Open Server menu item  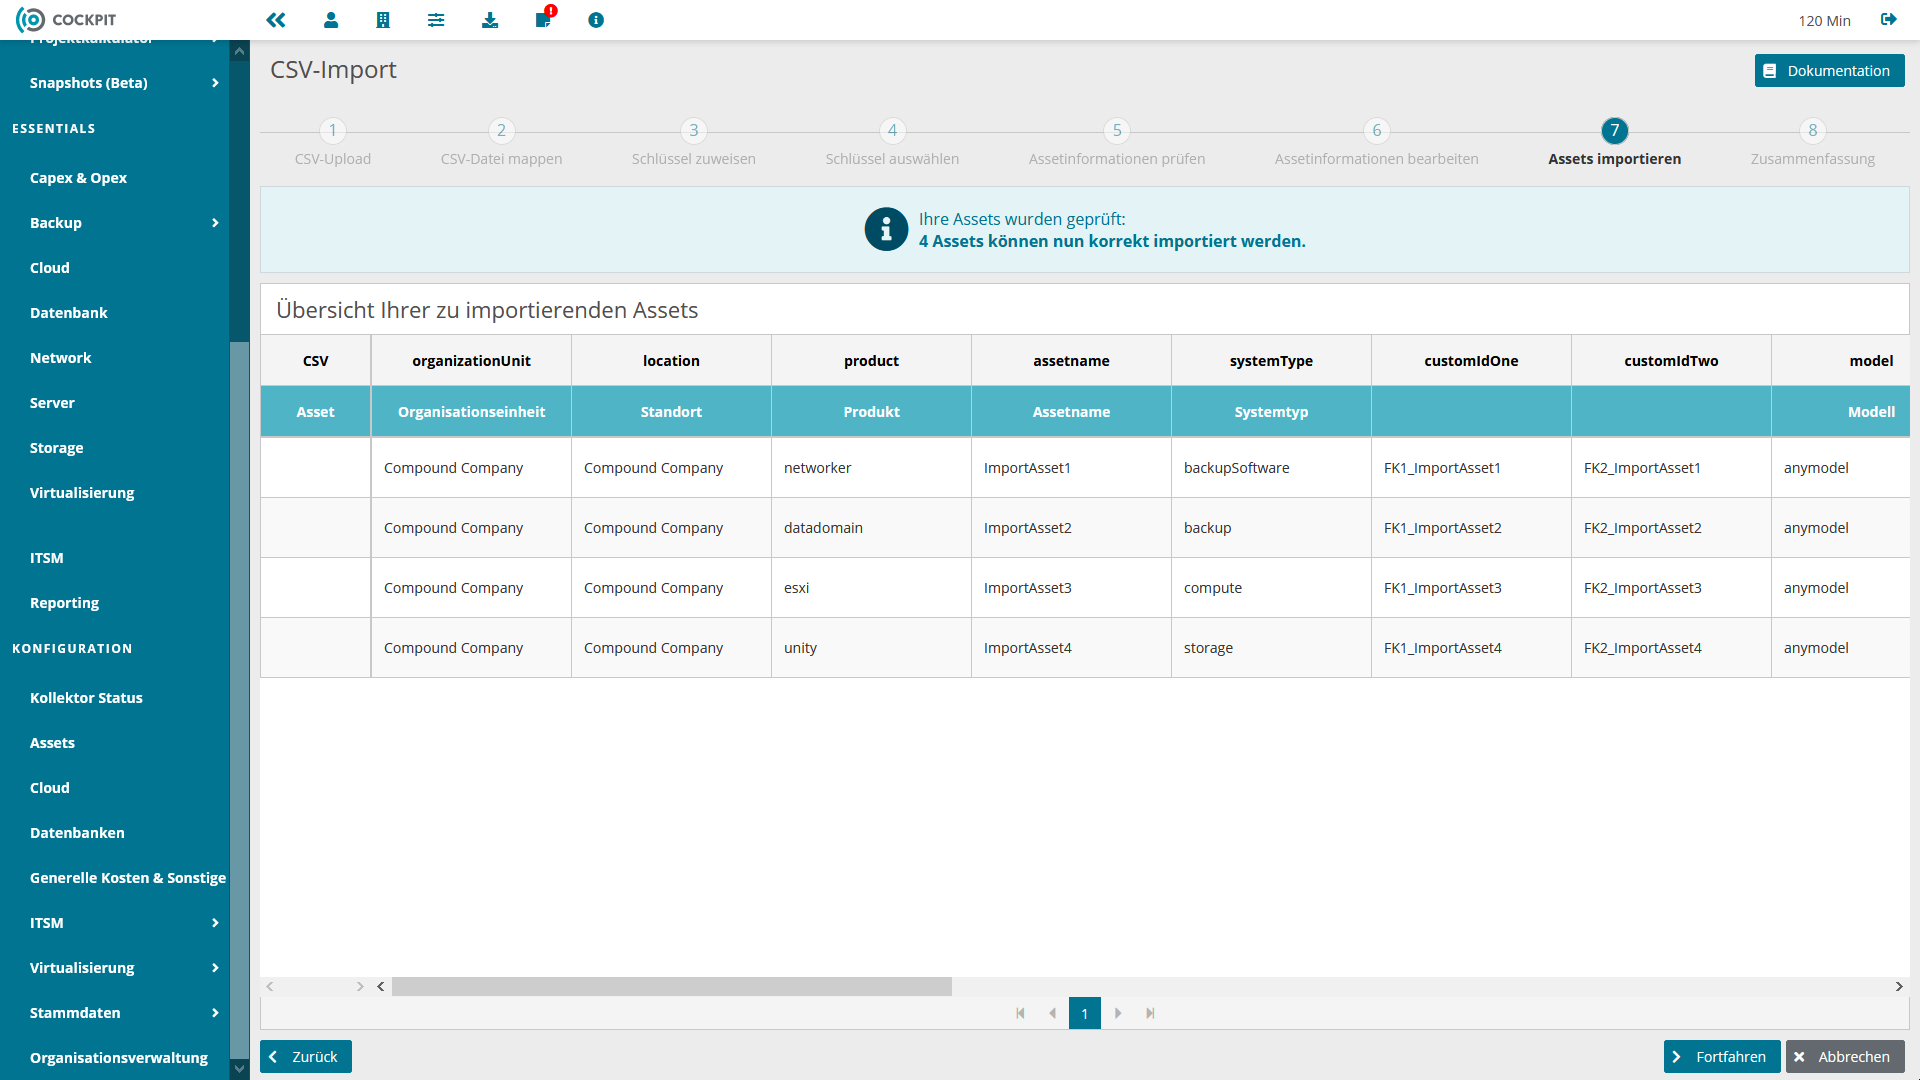52,403
